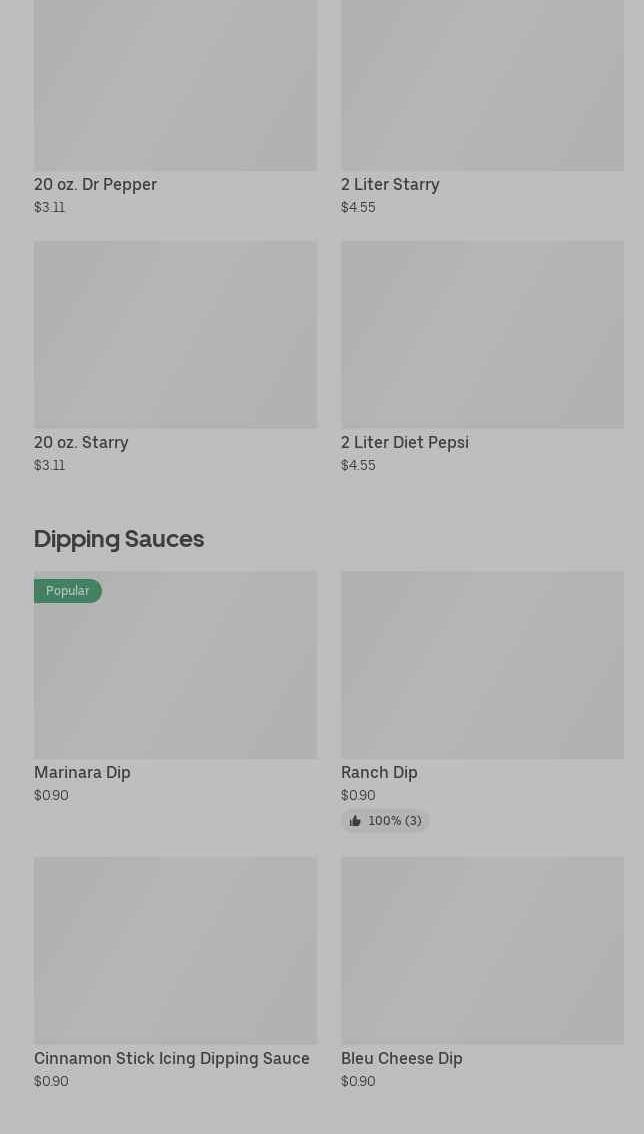Screen dimensions: 644x1134
Task: Click Cinnamon Stick Icing Dipping Sauce title
Action: 172,1059
